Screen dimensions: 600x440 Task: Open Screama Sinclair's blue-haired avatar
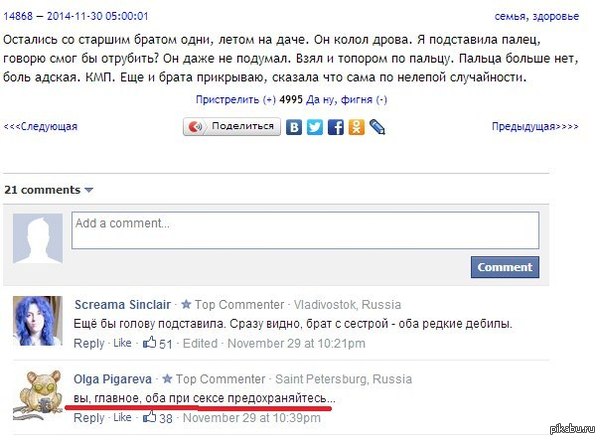tap(38, 321)
